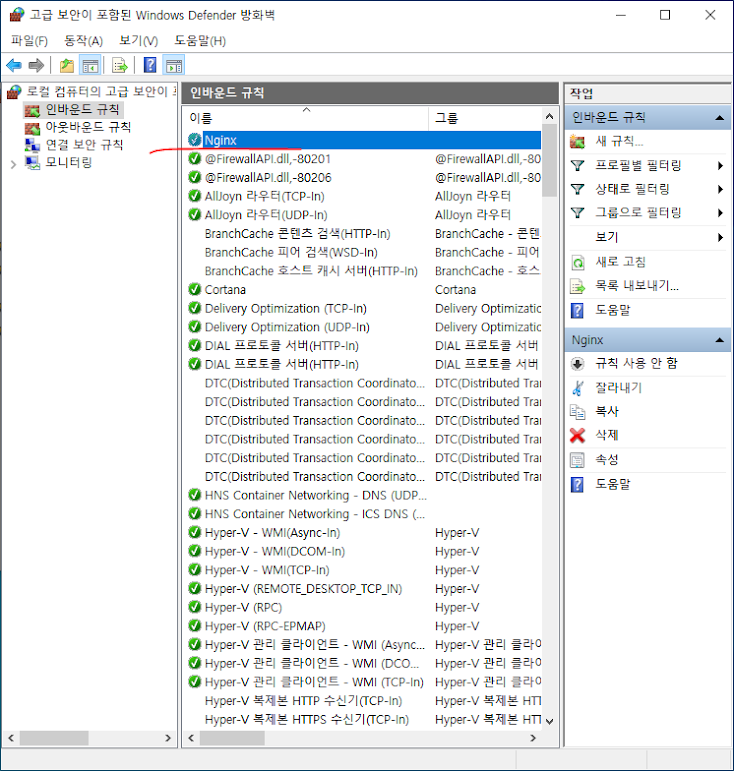Select HNS Container Networking - DNS rule
The width and height of the screenshot is (734, 771).
(364, 495)
